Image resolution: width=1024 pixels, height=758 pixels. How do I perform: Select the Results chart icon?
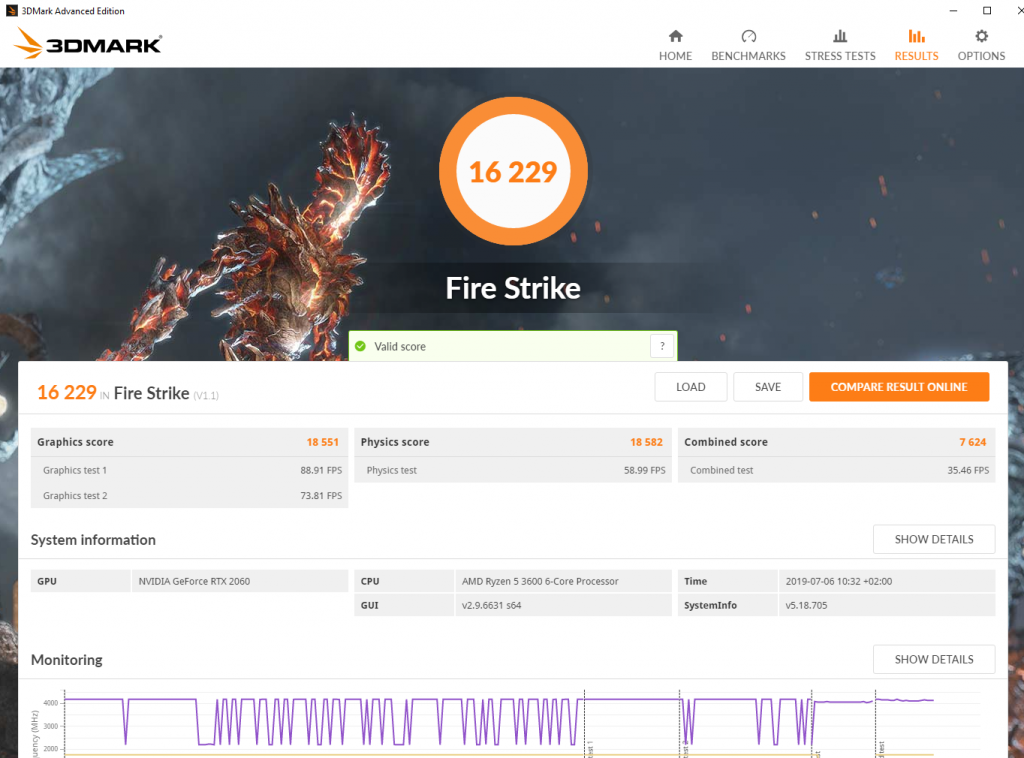pos(916,36)
